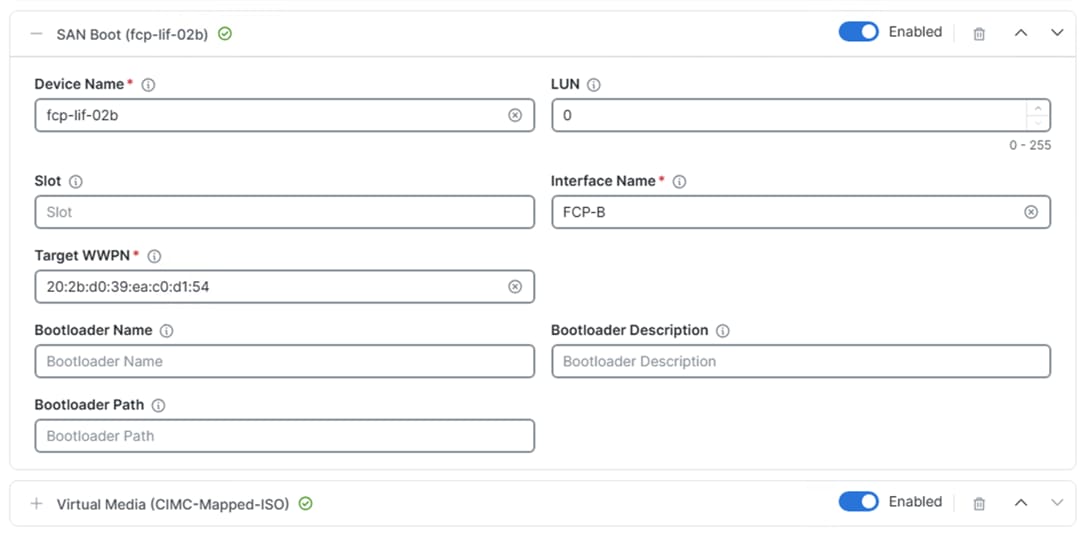Click the Virtual Media (CIMC-Mapped-ISO) title
The width and height of the screenshot is (1090, 543).
pos(172,504)
